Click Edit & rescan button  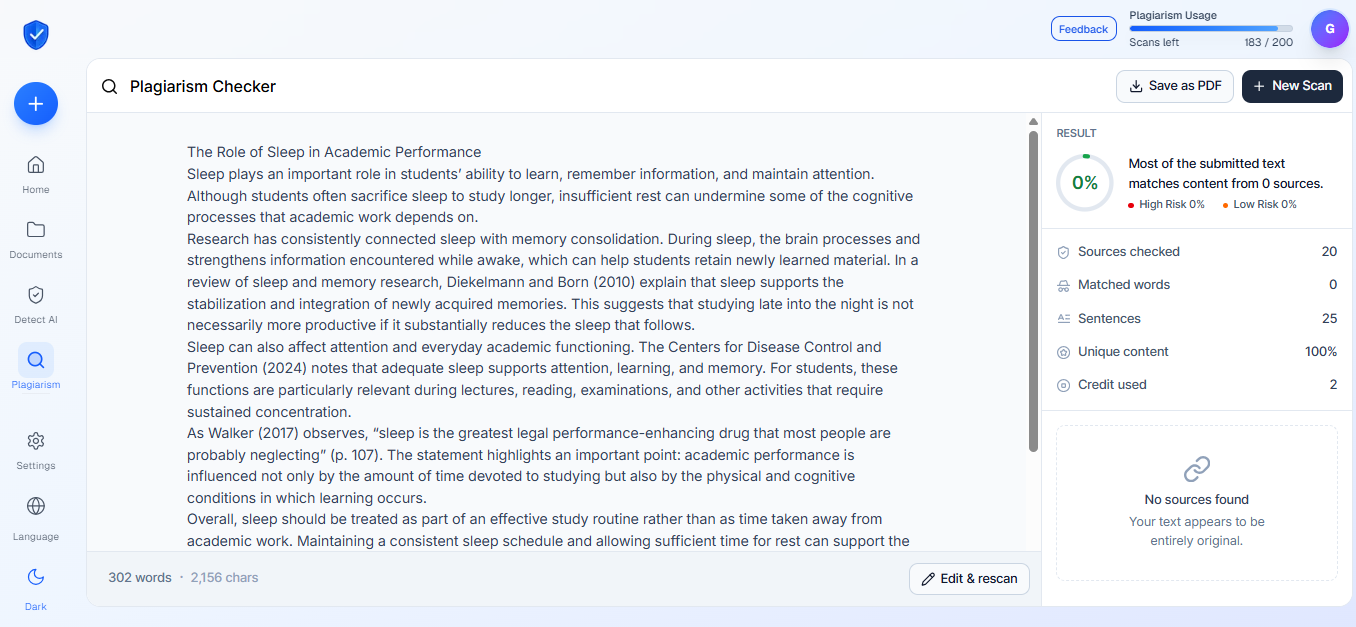969,578
